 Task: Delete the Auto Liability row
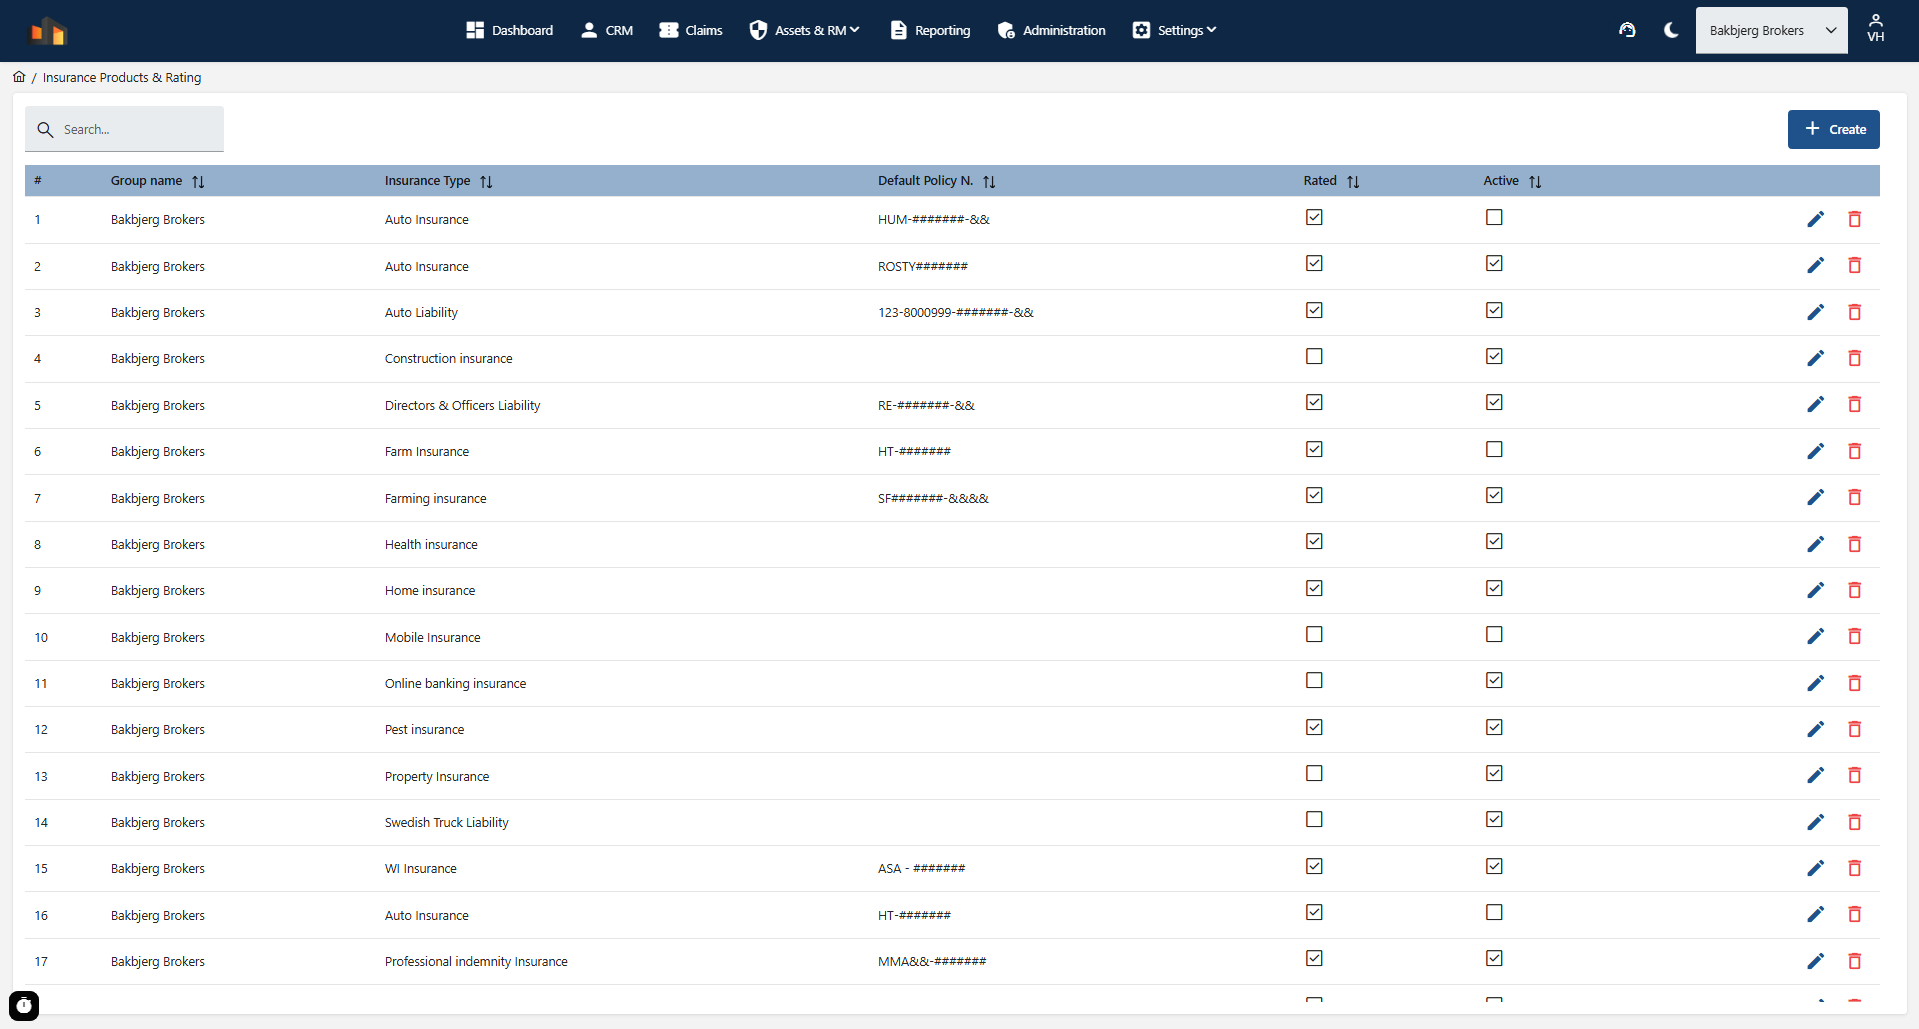(x=1854, y=312)
